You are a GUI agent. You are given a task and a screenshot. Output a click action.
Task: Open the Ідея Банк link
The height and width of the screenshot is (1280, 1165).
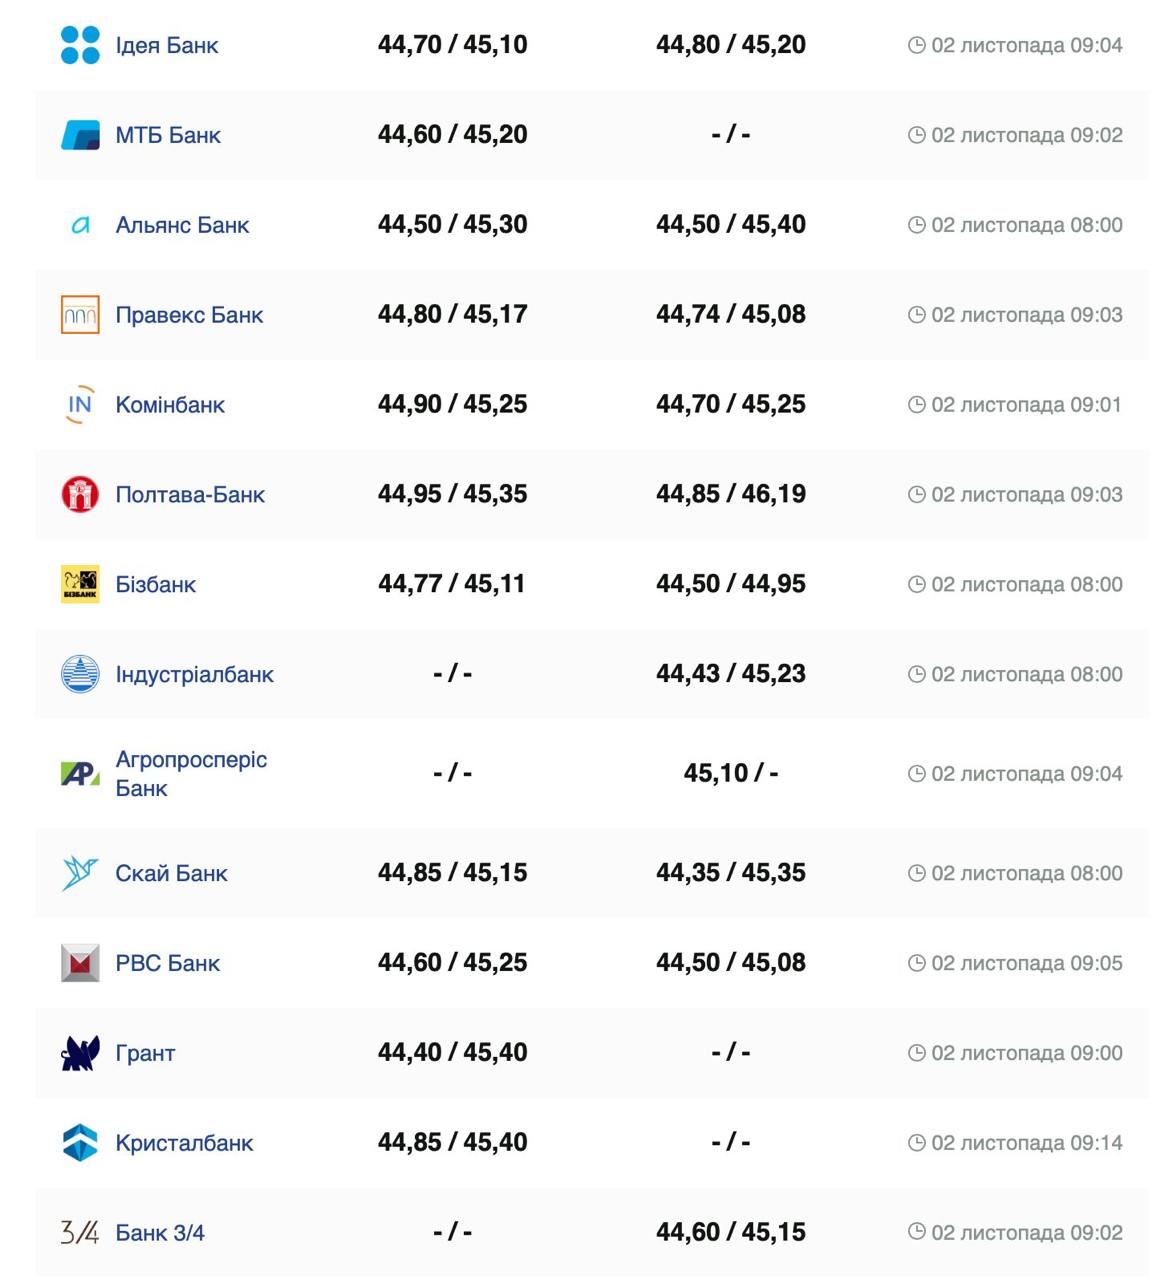166,45
